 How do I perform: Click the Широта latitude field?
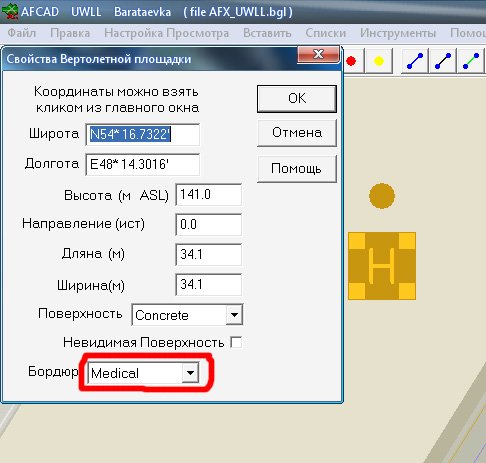[x=143, y=135]
